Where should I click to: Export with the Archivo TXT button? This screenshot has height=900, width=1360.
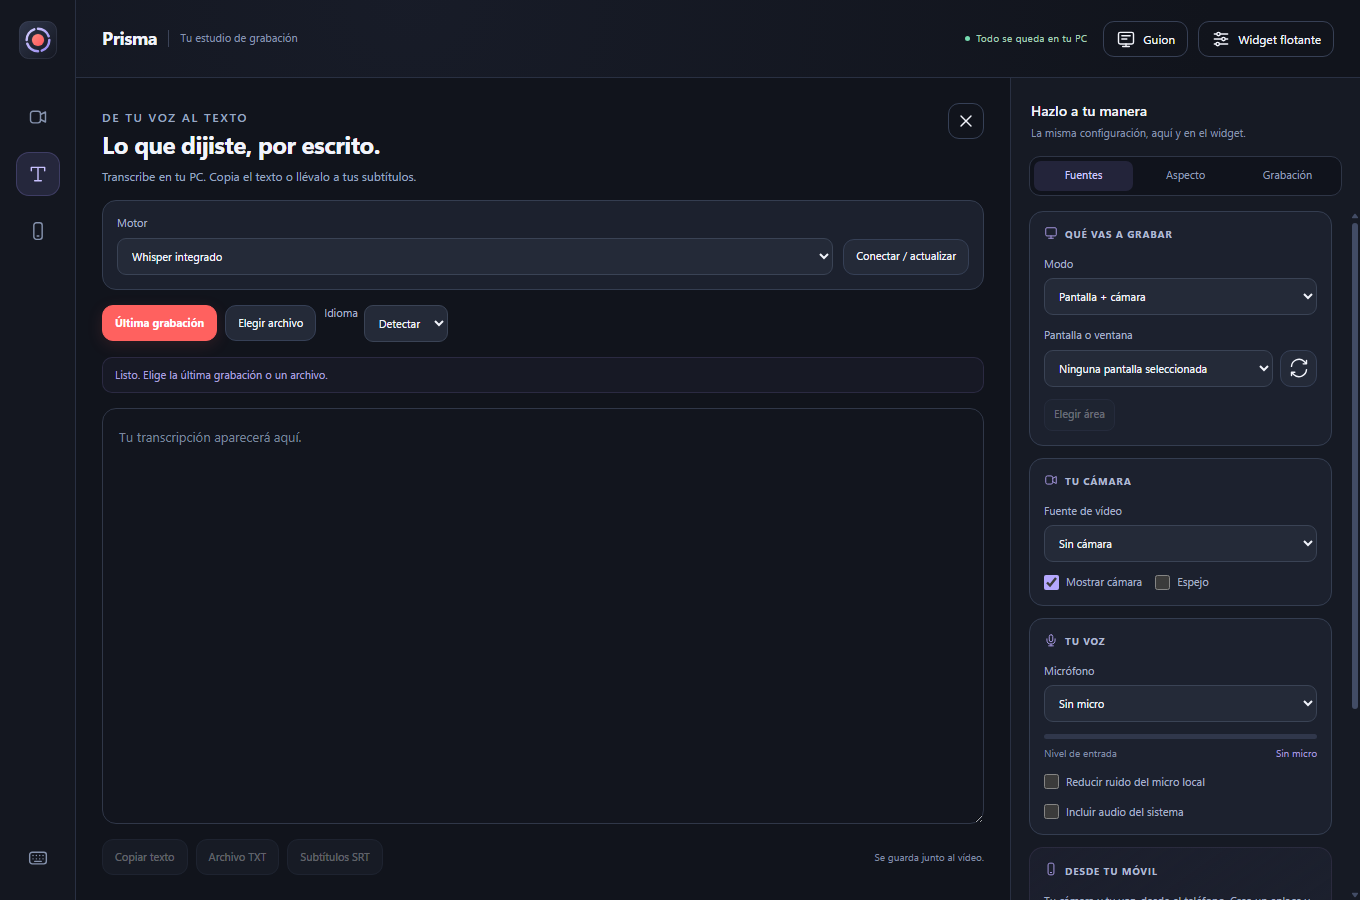[237, 857]
